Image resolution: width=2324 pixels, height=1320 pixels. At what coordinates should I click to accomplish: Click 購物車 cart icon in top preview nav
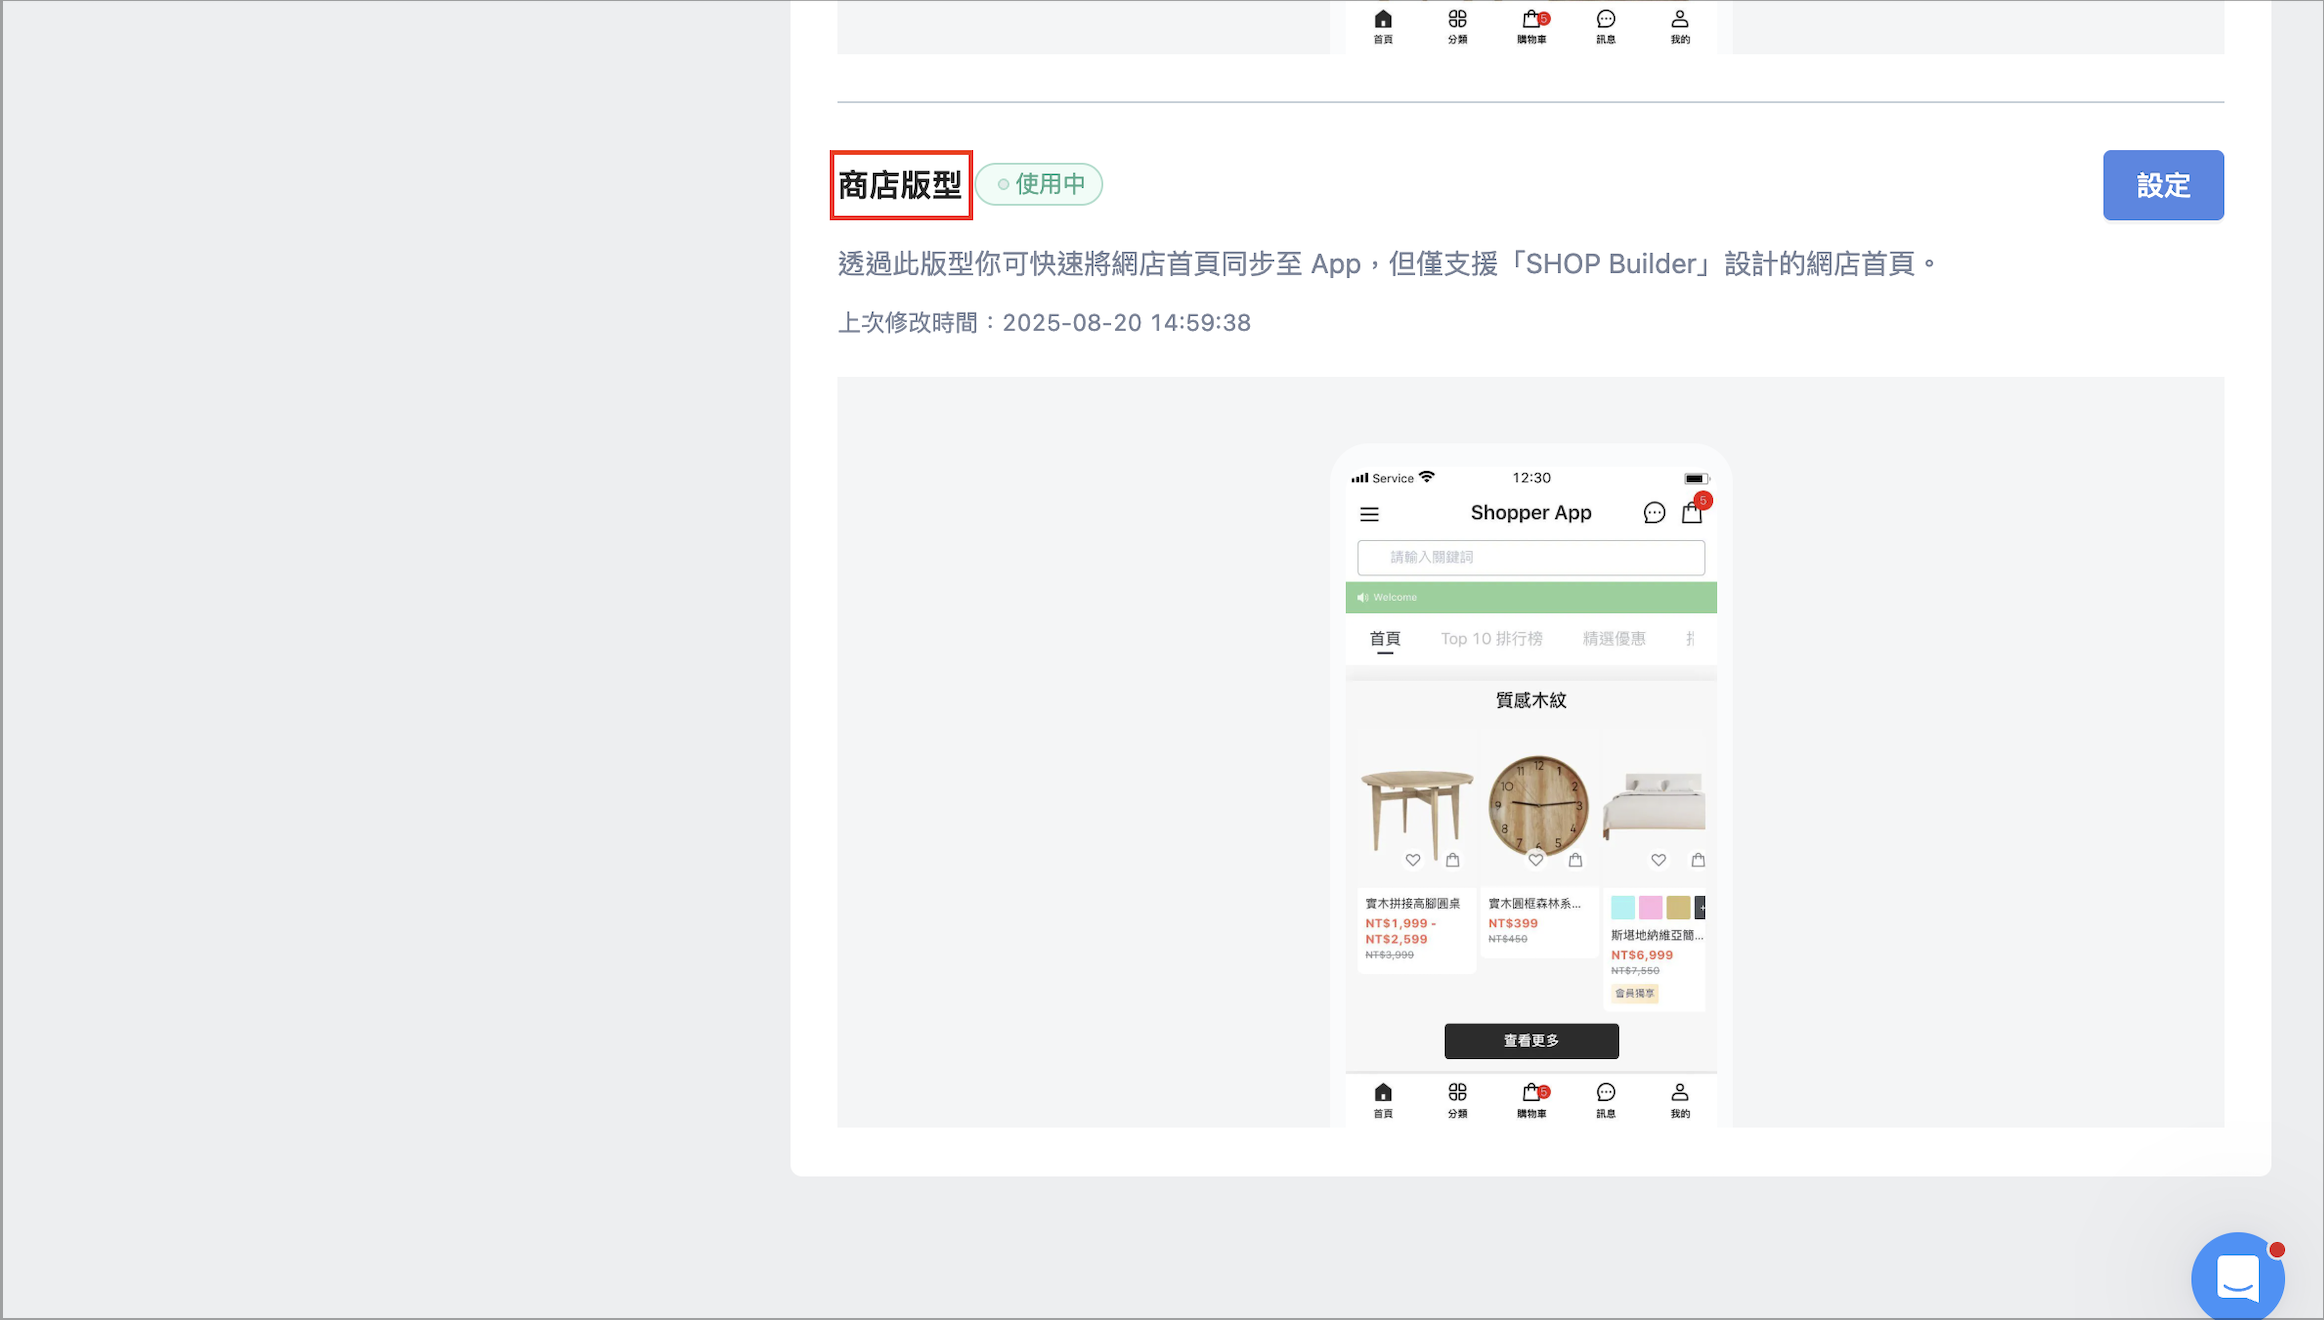pos(1531,27)
